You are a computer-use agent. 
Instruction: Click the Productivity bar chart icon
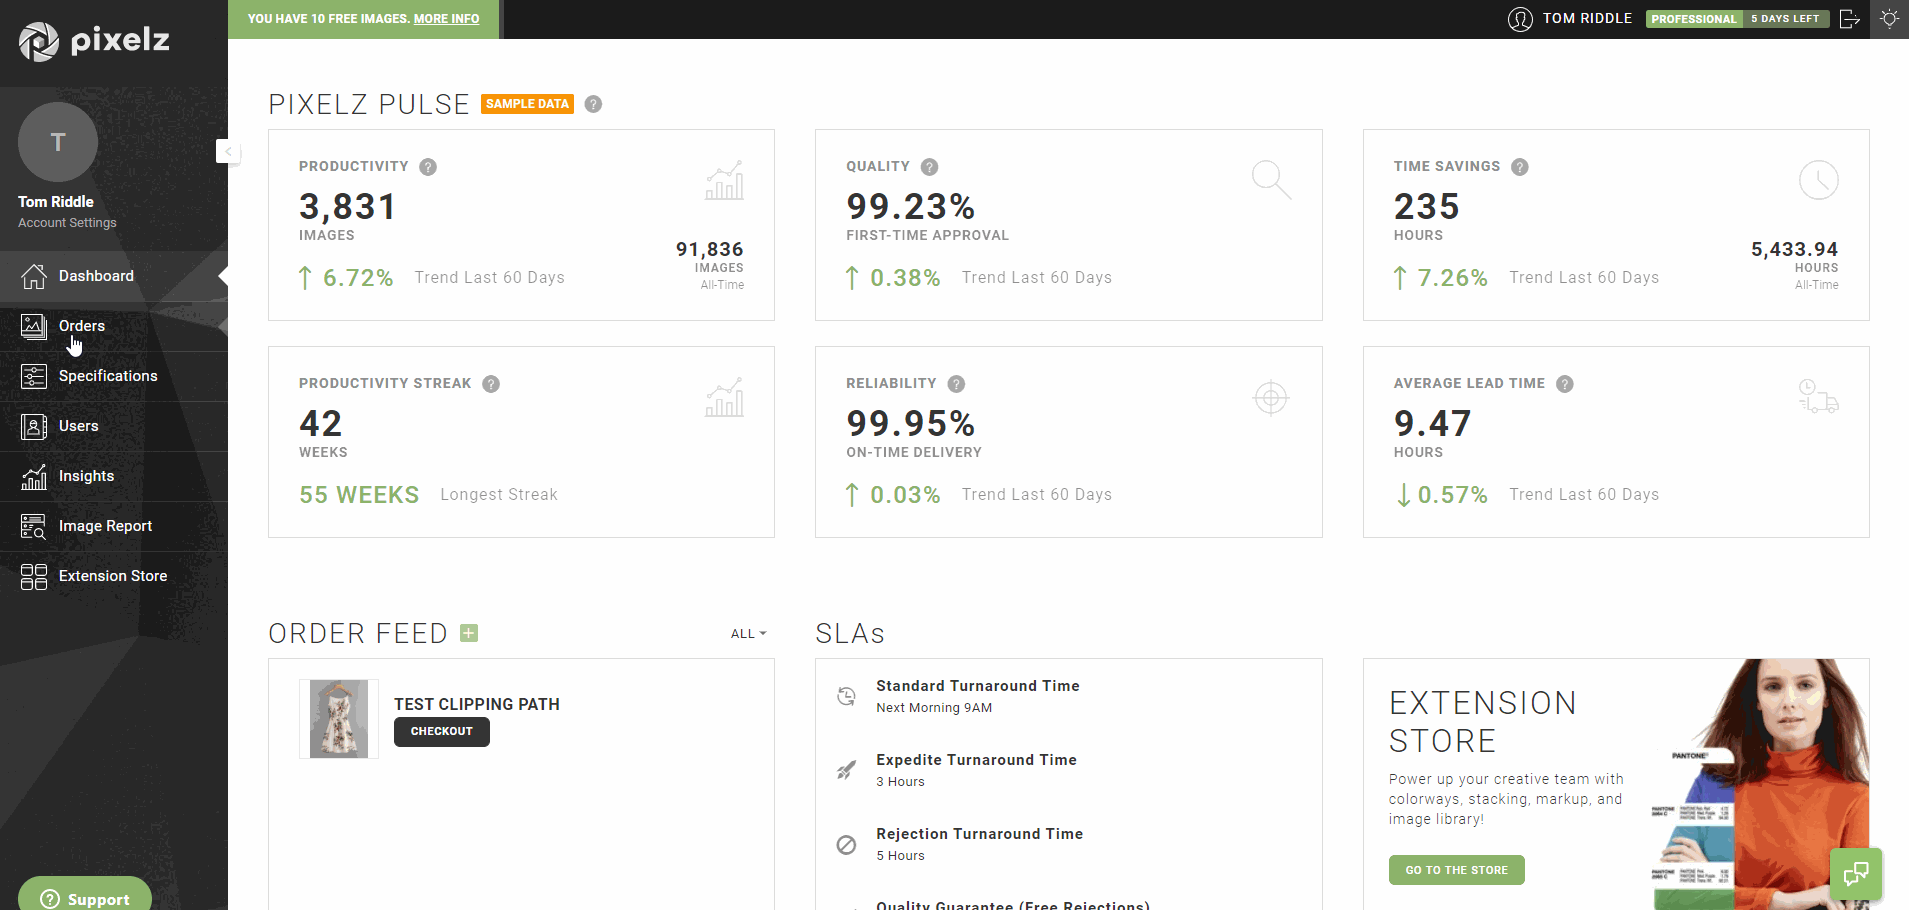tap(724, 180)
